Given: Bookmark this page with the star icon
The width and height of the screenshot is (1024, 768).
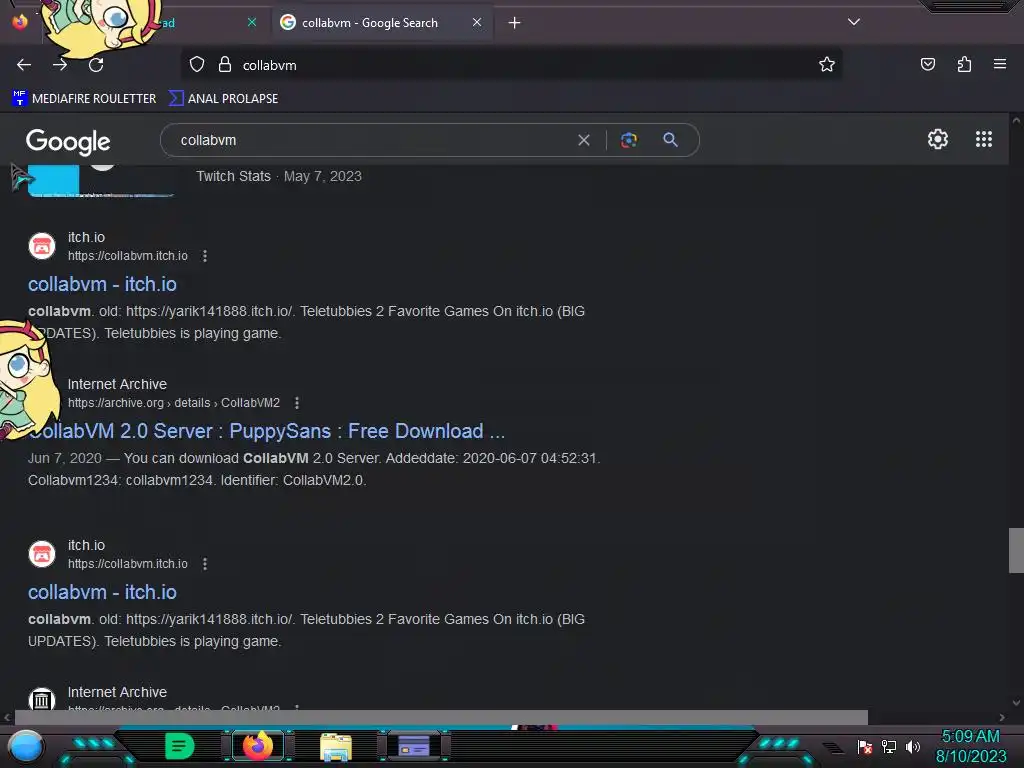Looking at the screenshot, I should pos(827,64).
